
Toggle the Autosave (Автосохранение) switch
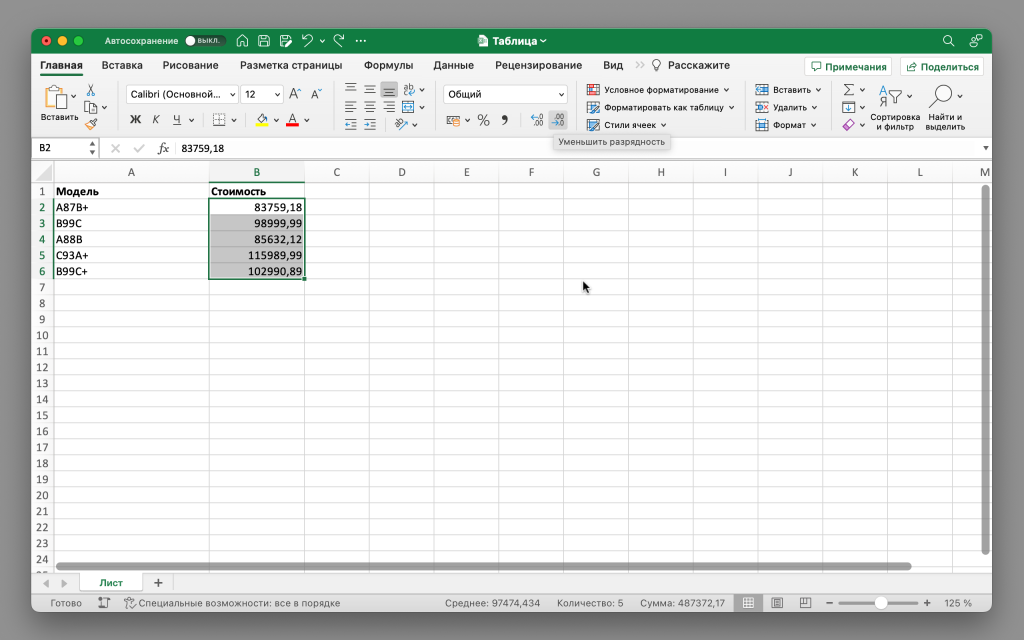pos(204,40)
